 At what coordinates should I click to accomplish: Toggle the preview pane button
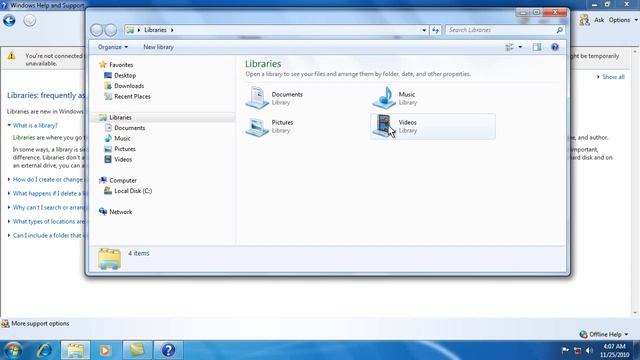click(x=537, y=47)
